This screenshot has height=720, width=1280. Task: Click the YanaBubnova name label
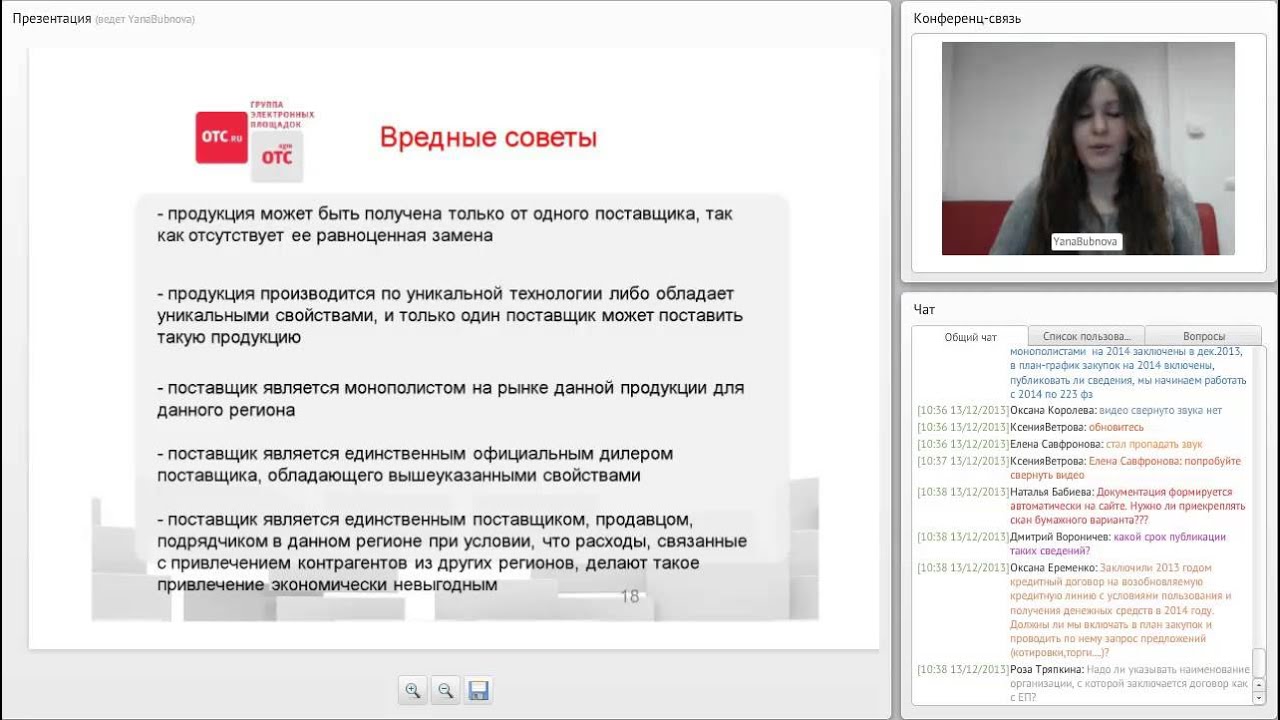point(1087,241)
